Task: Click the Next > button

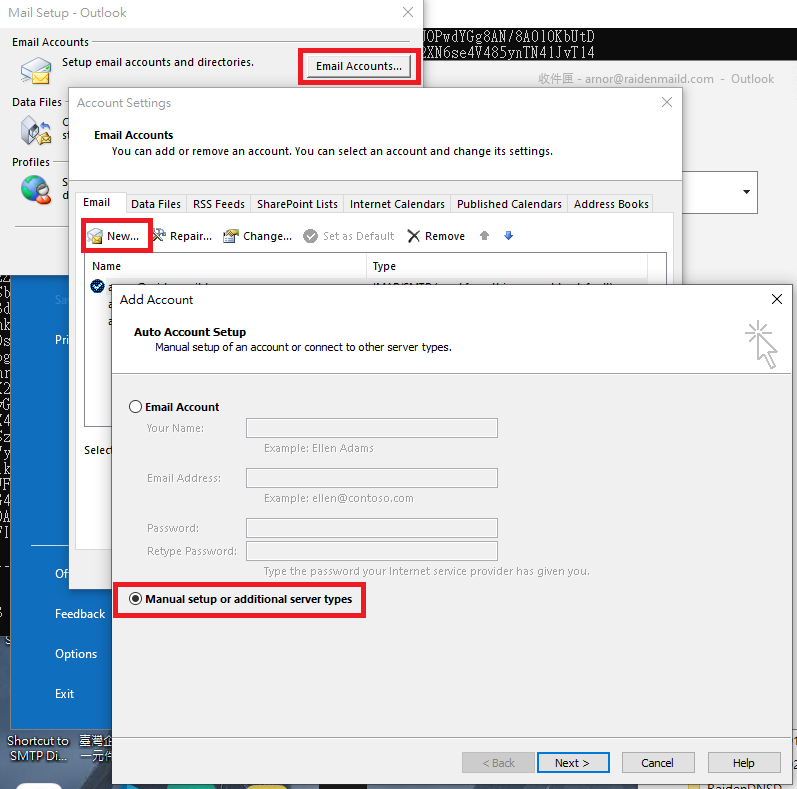Action: tap(573, 763)
